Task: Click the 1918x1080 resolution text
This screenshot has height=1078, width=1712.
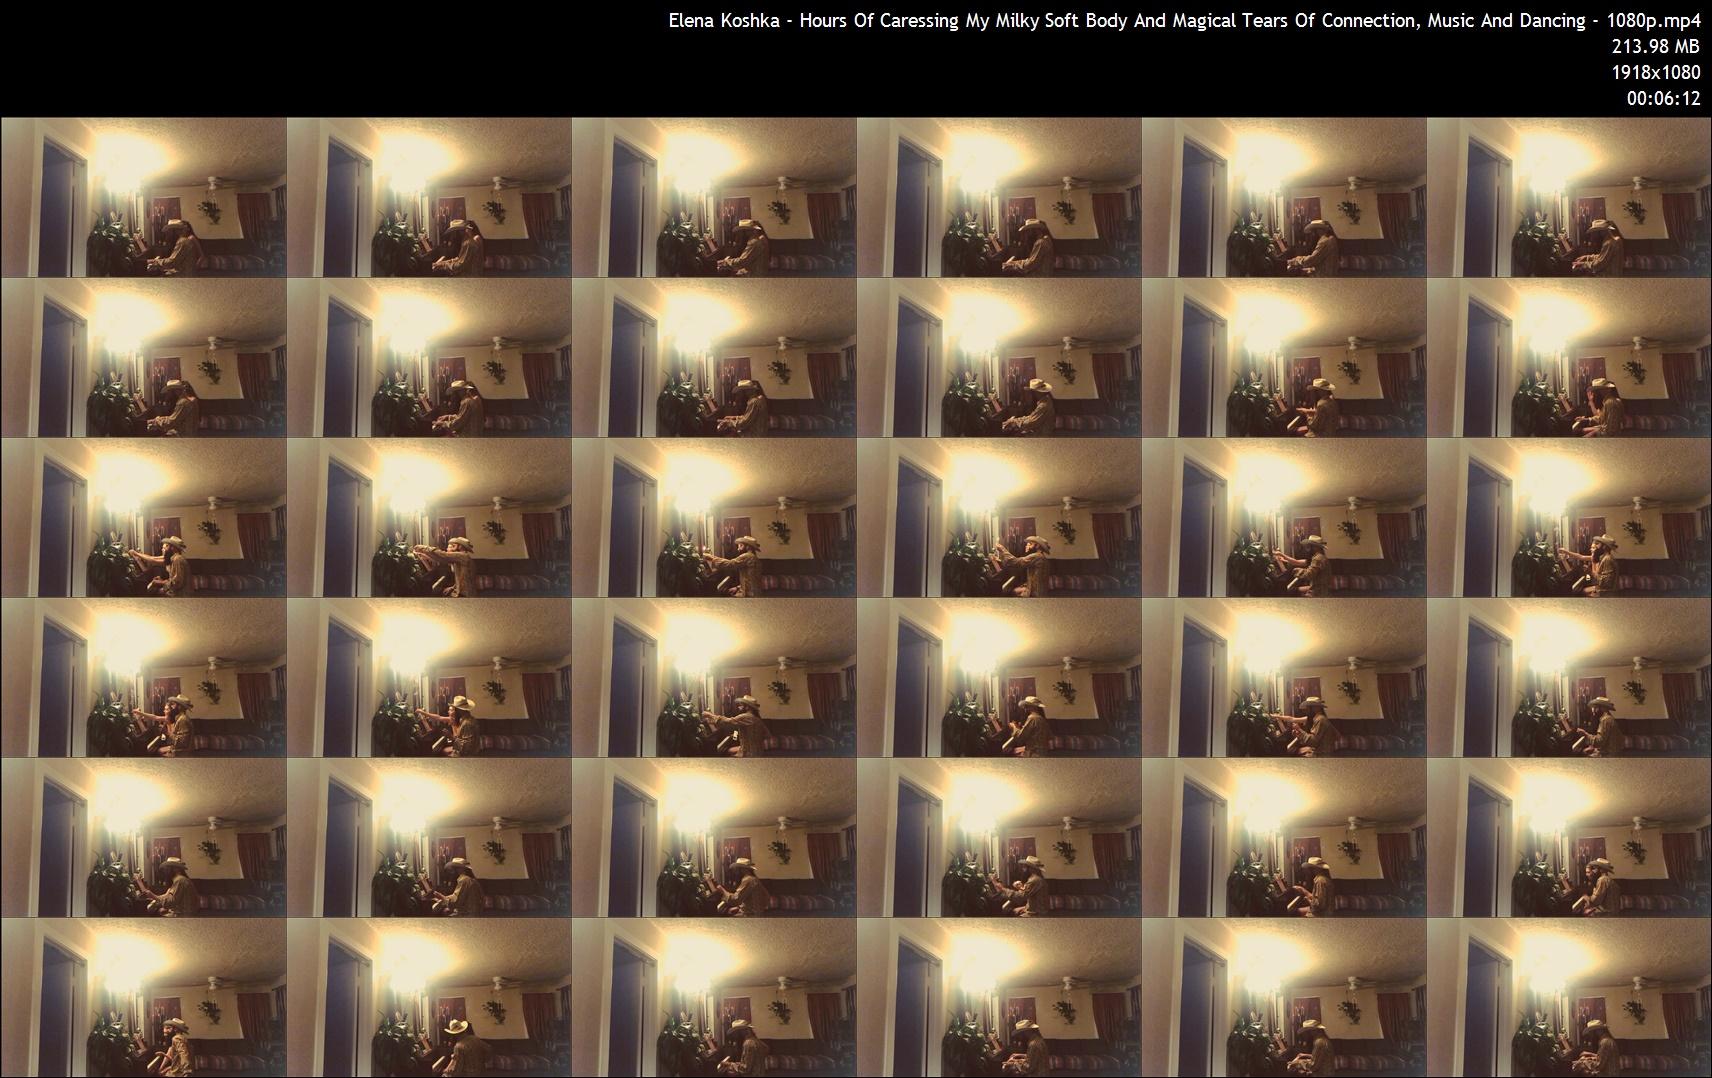Action: (1655, 72)
